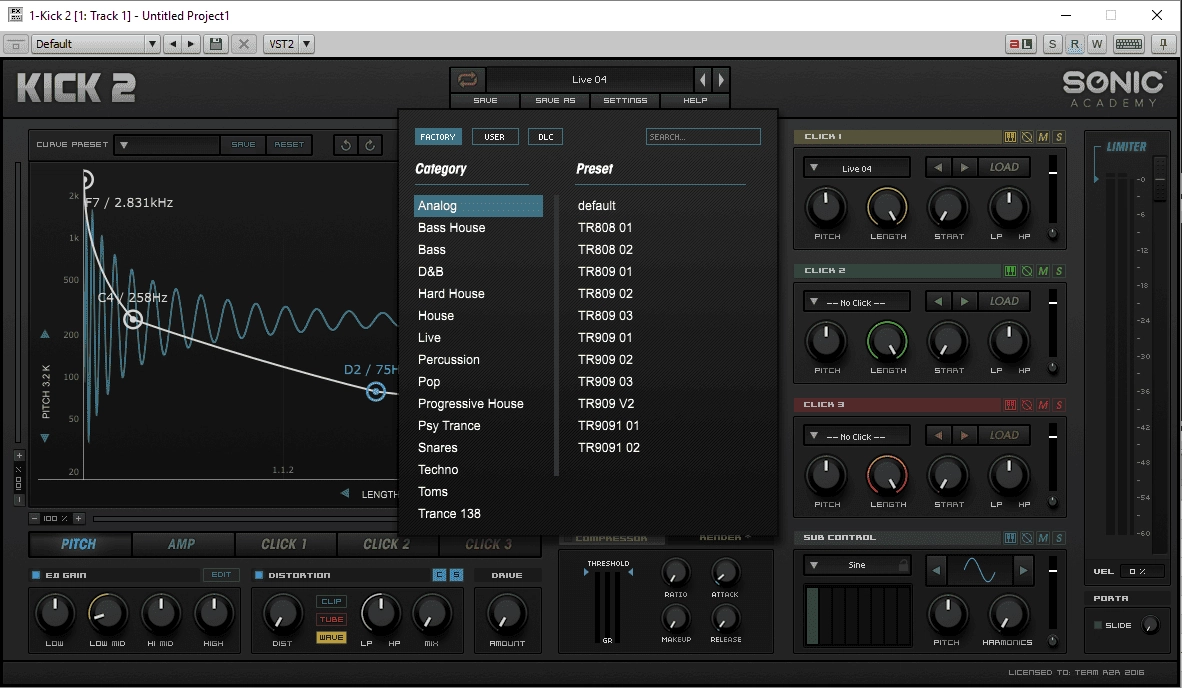The width and height of the screenshot is (1182, 688).
Task: Click the zoom out minus beside 100 %
Action: tap(35, 518)
